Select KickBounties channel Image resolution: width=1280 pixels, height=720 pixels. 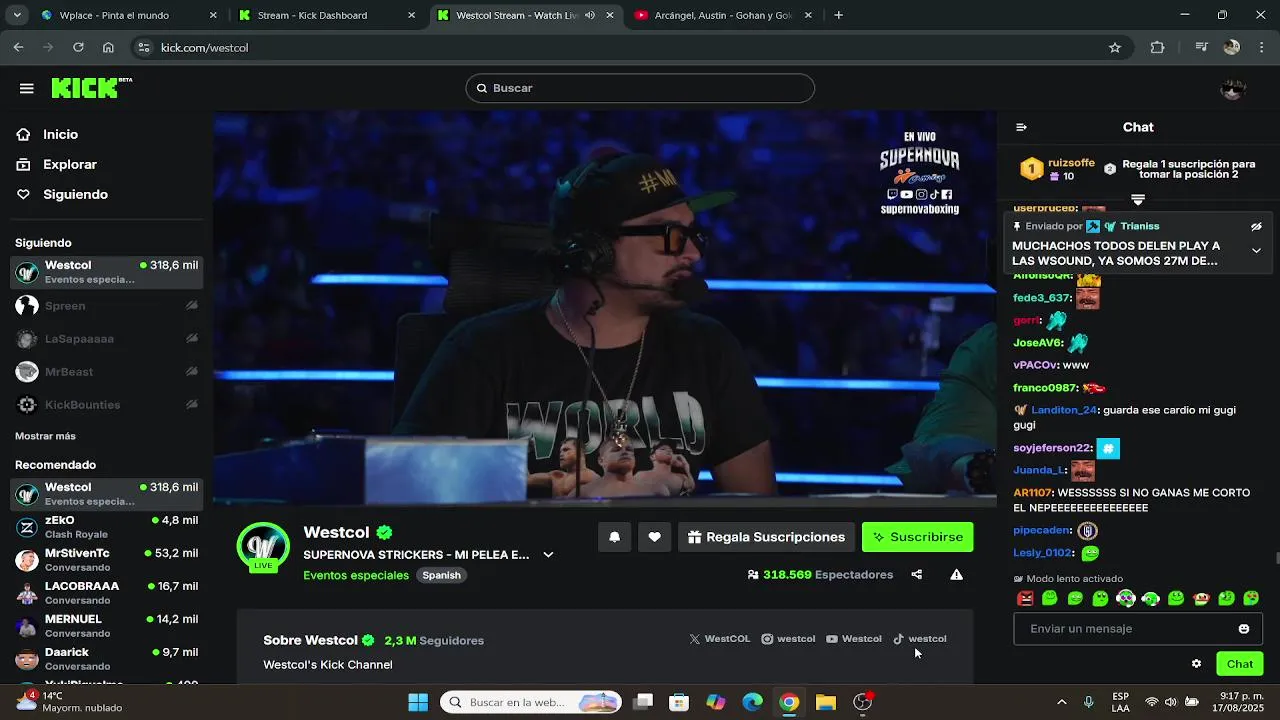[x=107, y=405]
